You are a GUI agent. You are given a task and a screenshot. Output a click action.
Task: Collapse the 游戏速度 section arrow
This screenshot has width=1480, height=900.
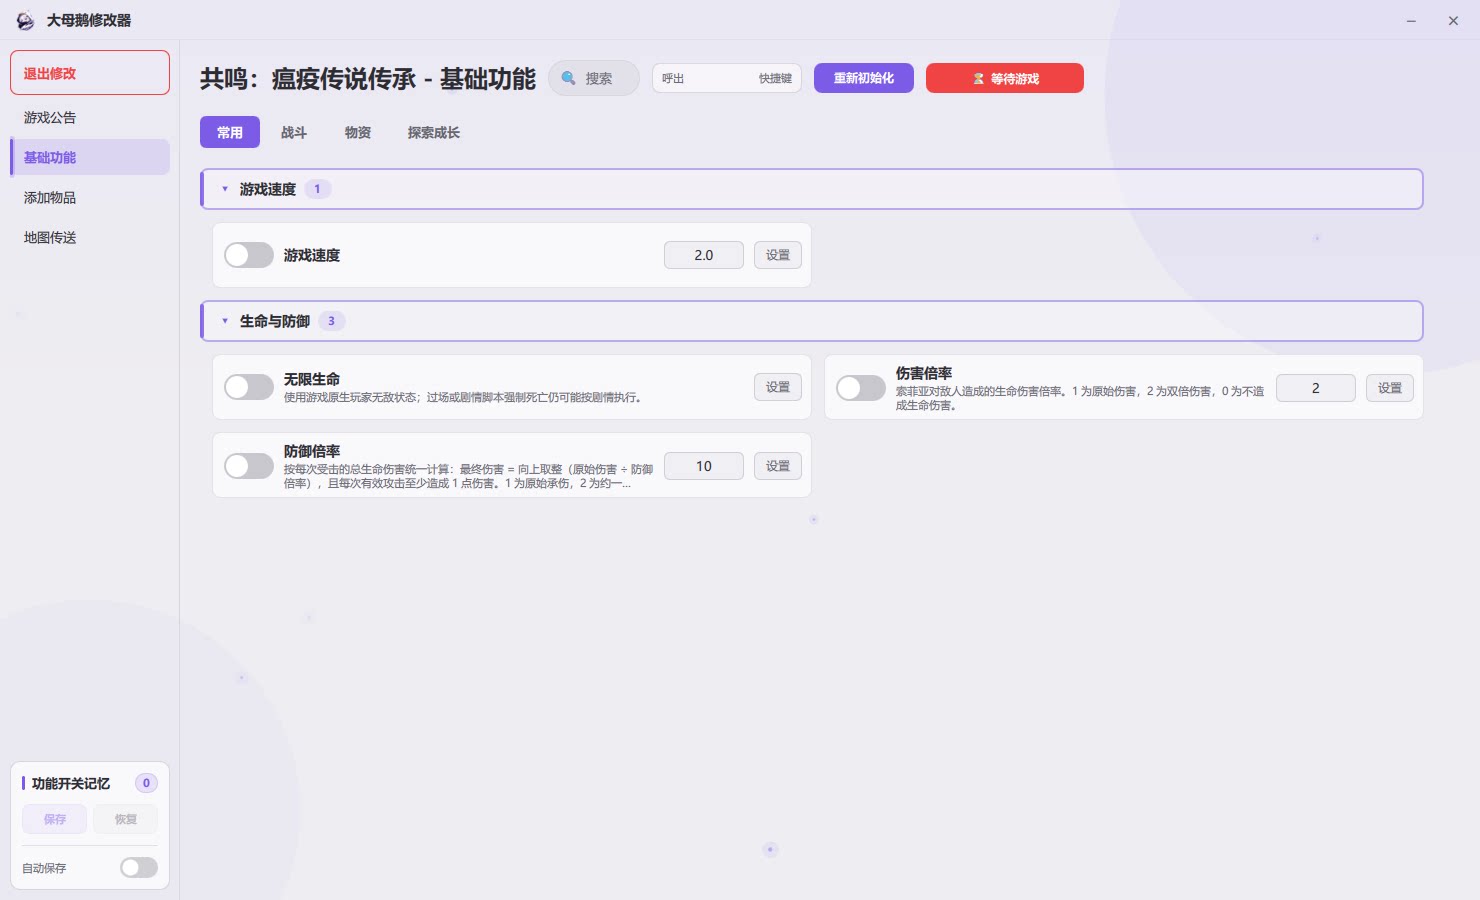click(225, 189)
